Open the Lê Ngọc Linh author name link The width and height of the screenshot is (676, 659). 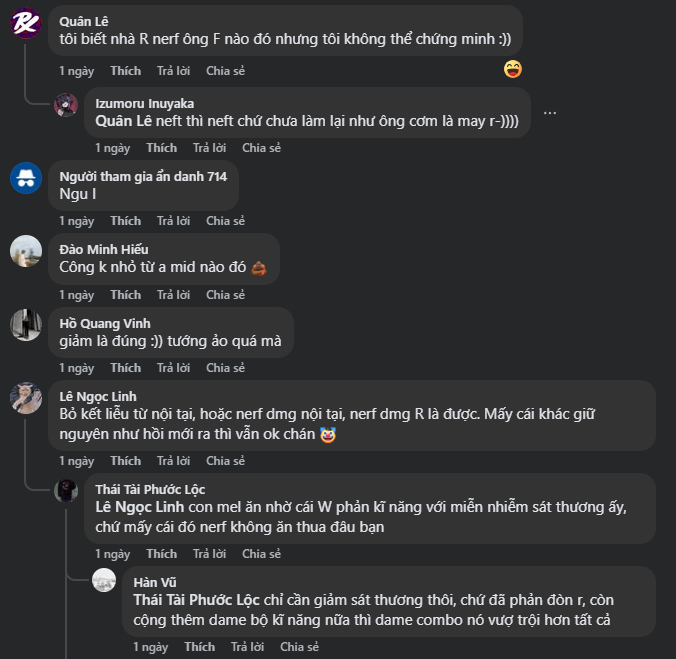98,397
